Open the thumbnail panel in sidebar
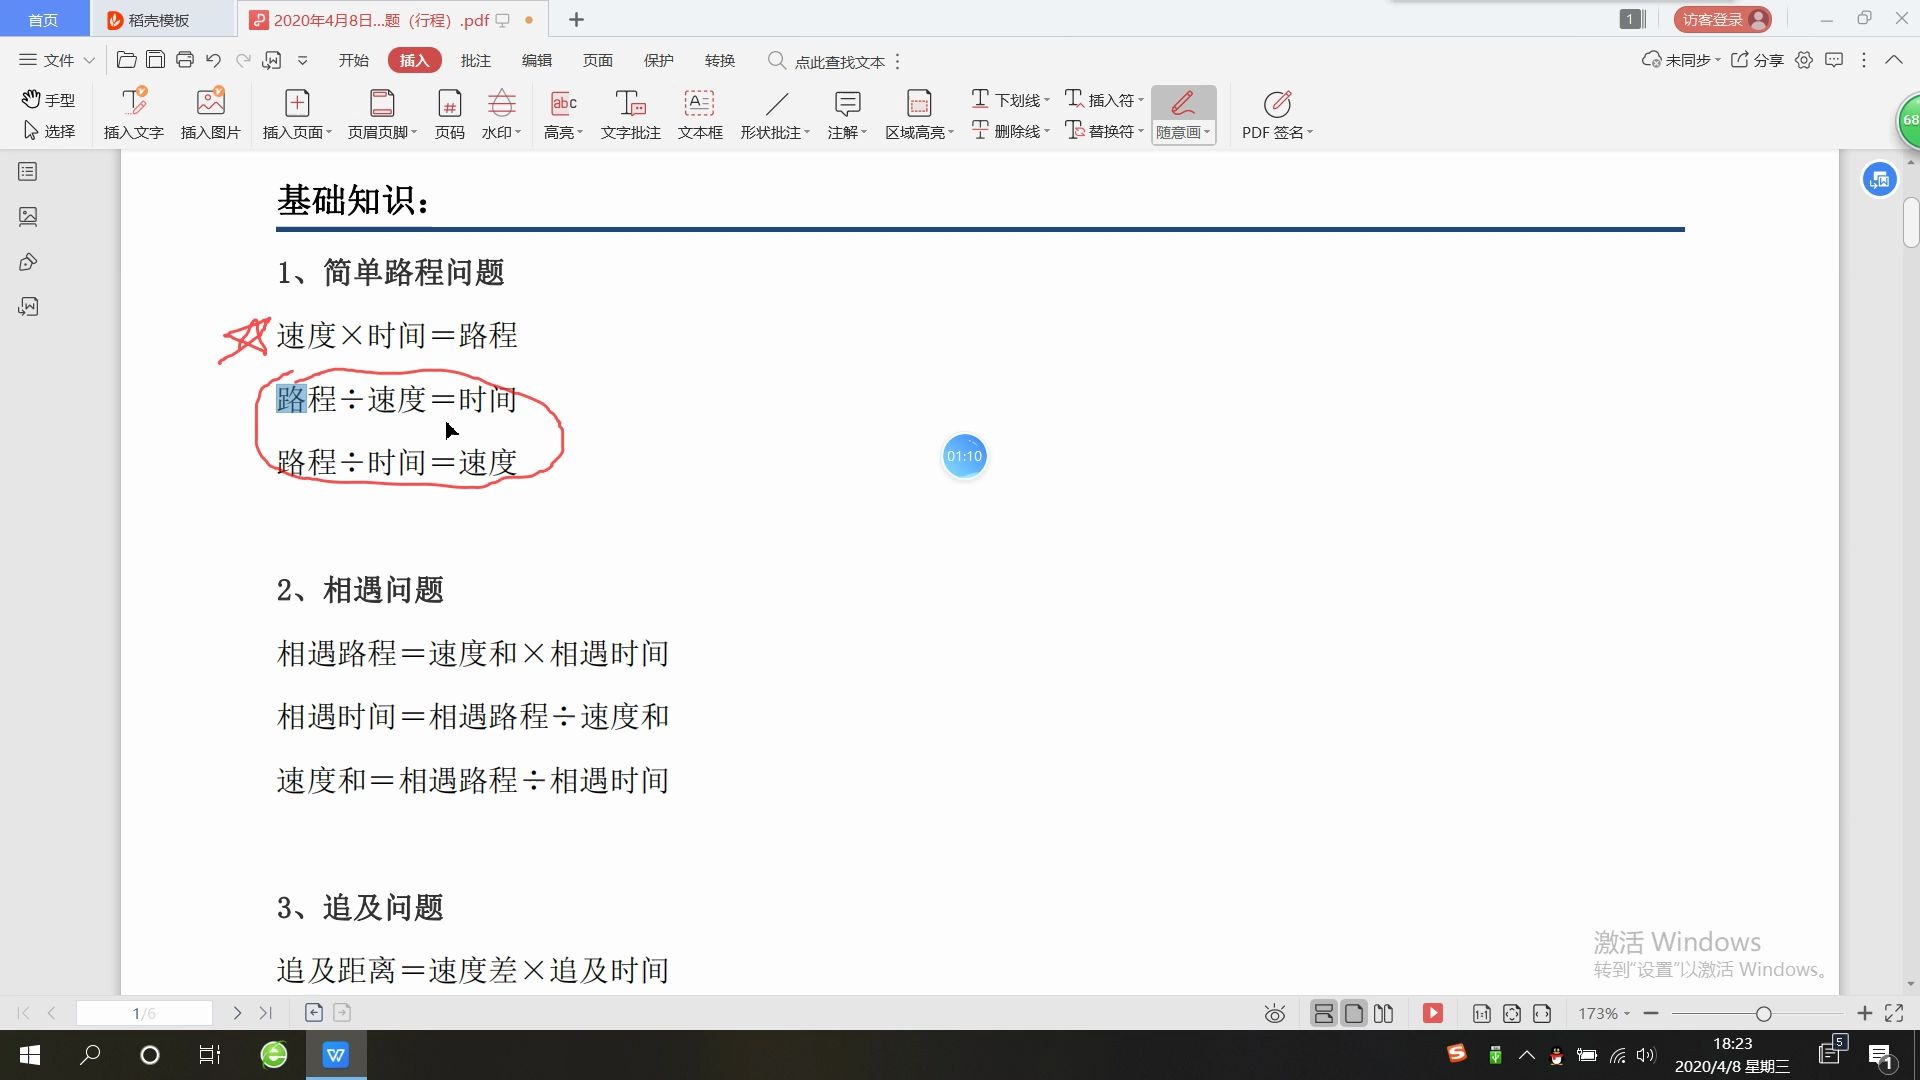The image size is (1920, 1080). click(x=28, y=216)
